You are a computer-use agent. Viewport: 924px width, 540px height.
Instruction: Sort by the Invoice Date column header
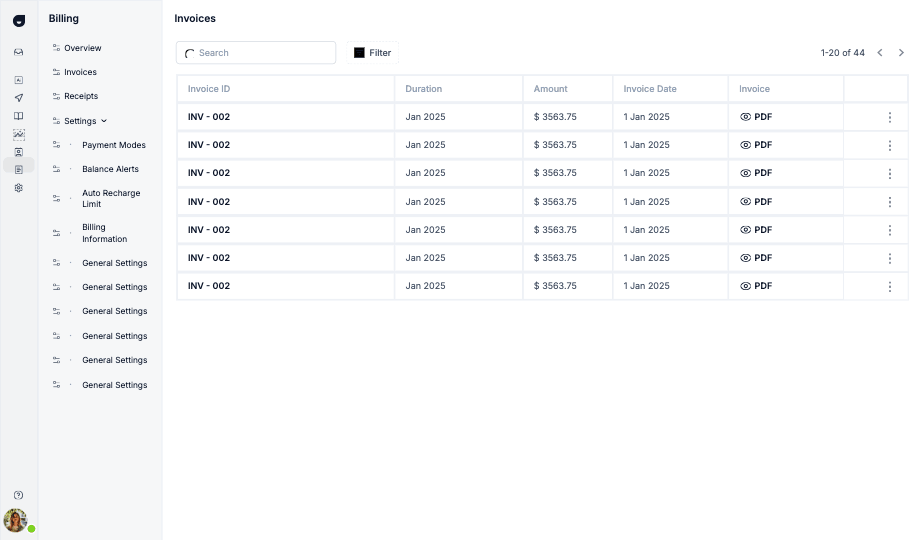[x=650, y=89]
